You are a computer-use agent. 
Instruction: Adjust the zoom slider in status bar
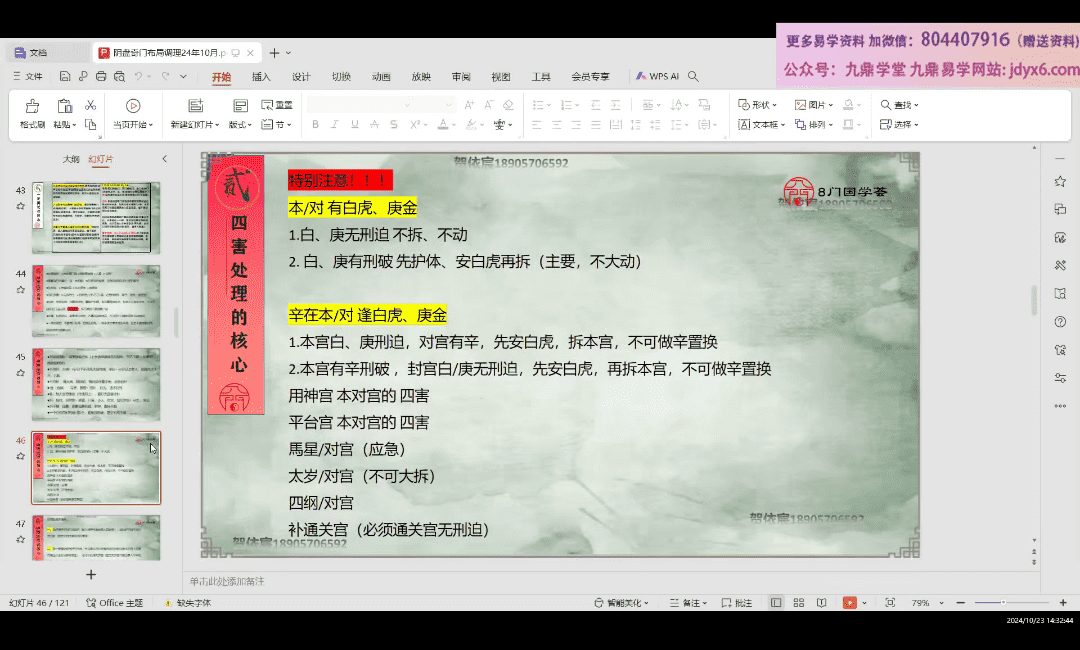1003,603
